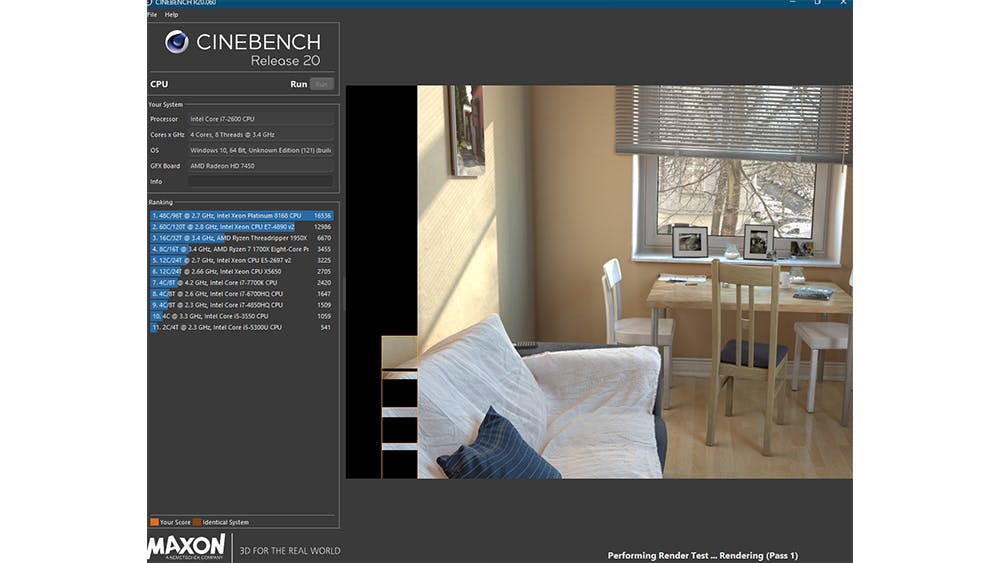
Task: Maximize the Cinebench window
Action: [x=818, y=3]
